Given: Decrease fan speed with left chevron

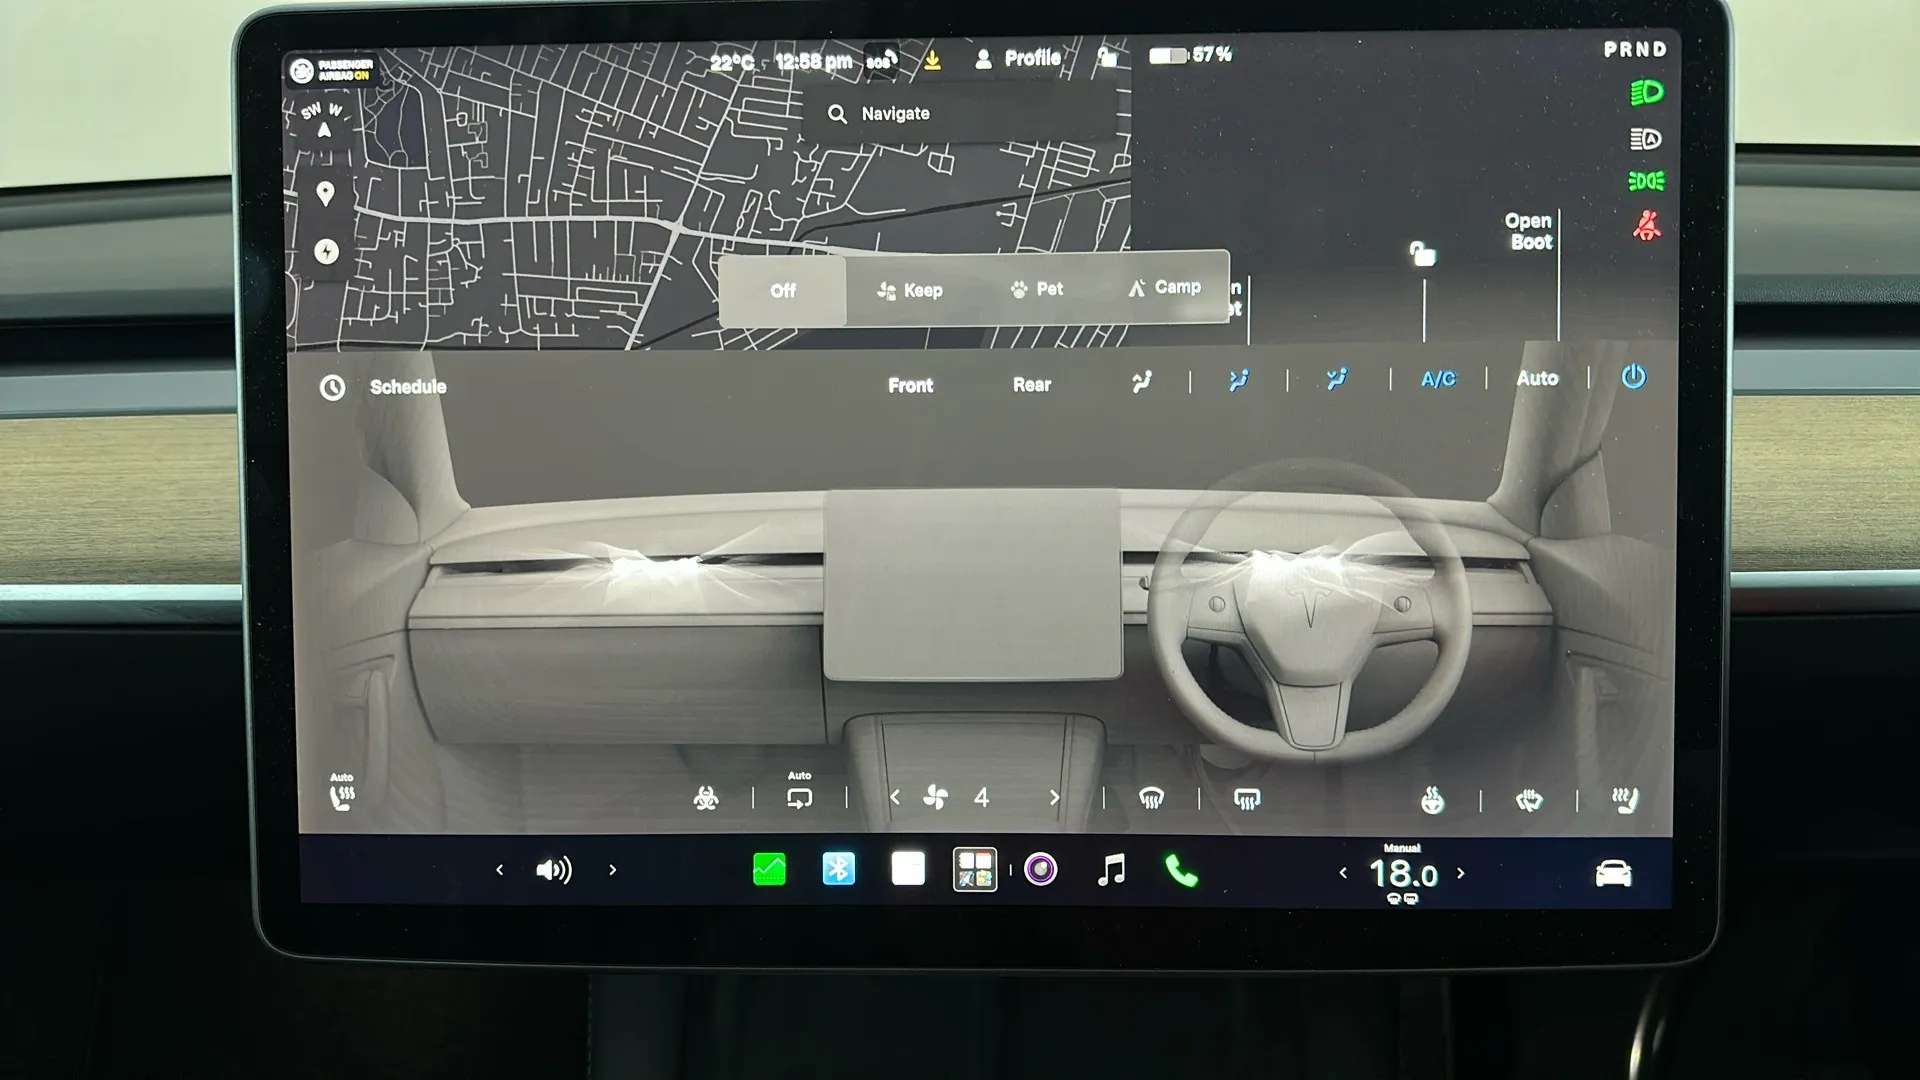Looking at the screenshot, I should click(895, 797).
